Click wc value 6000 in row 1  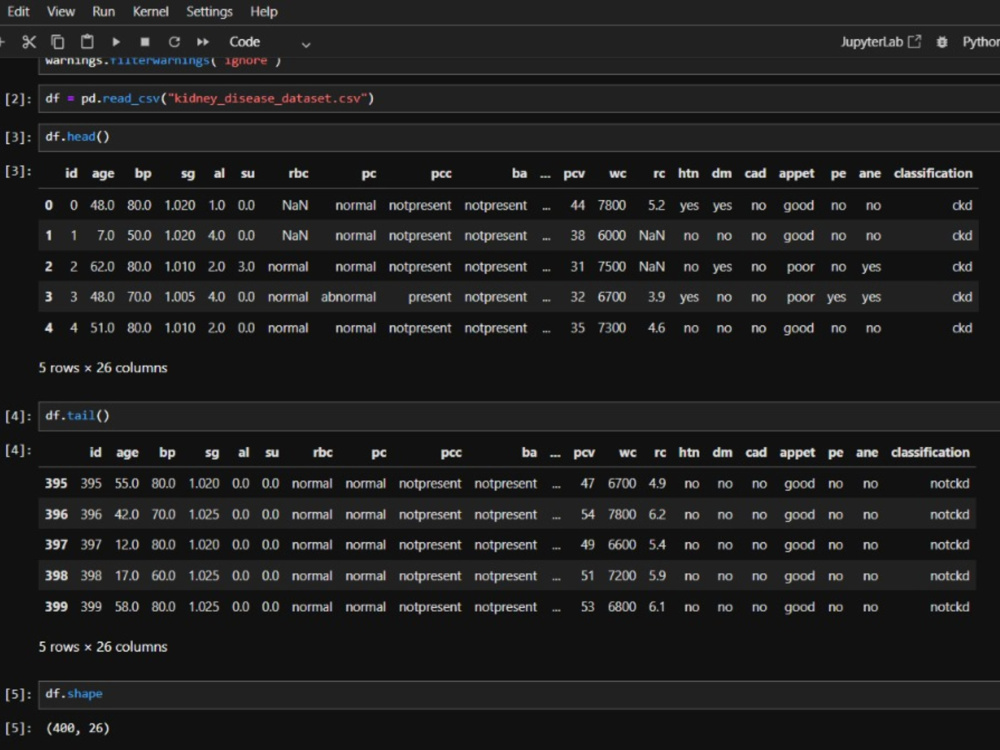[612, 236]
